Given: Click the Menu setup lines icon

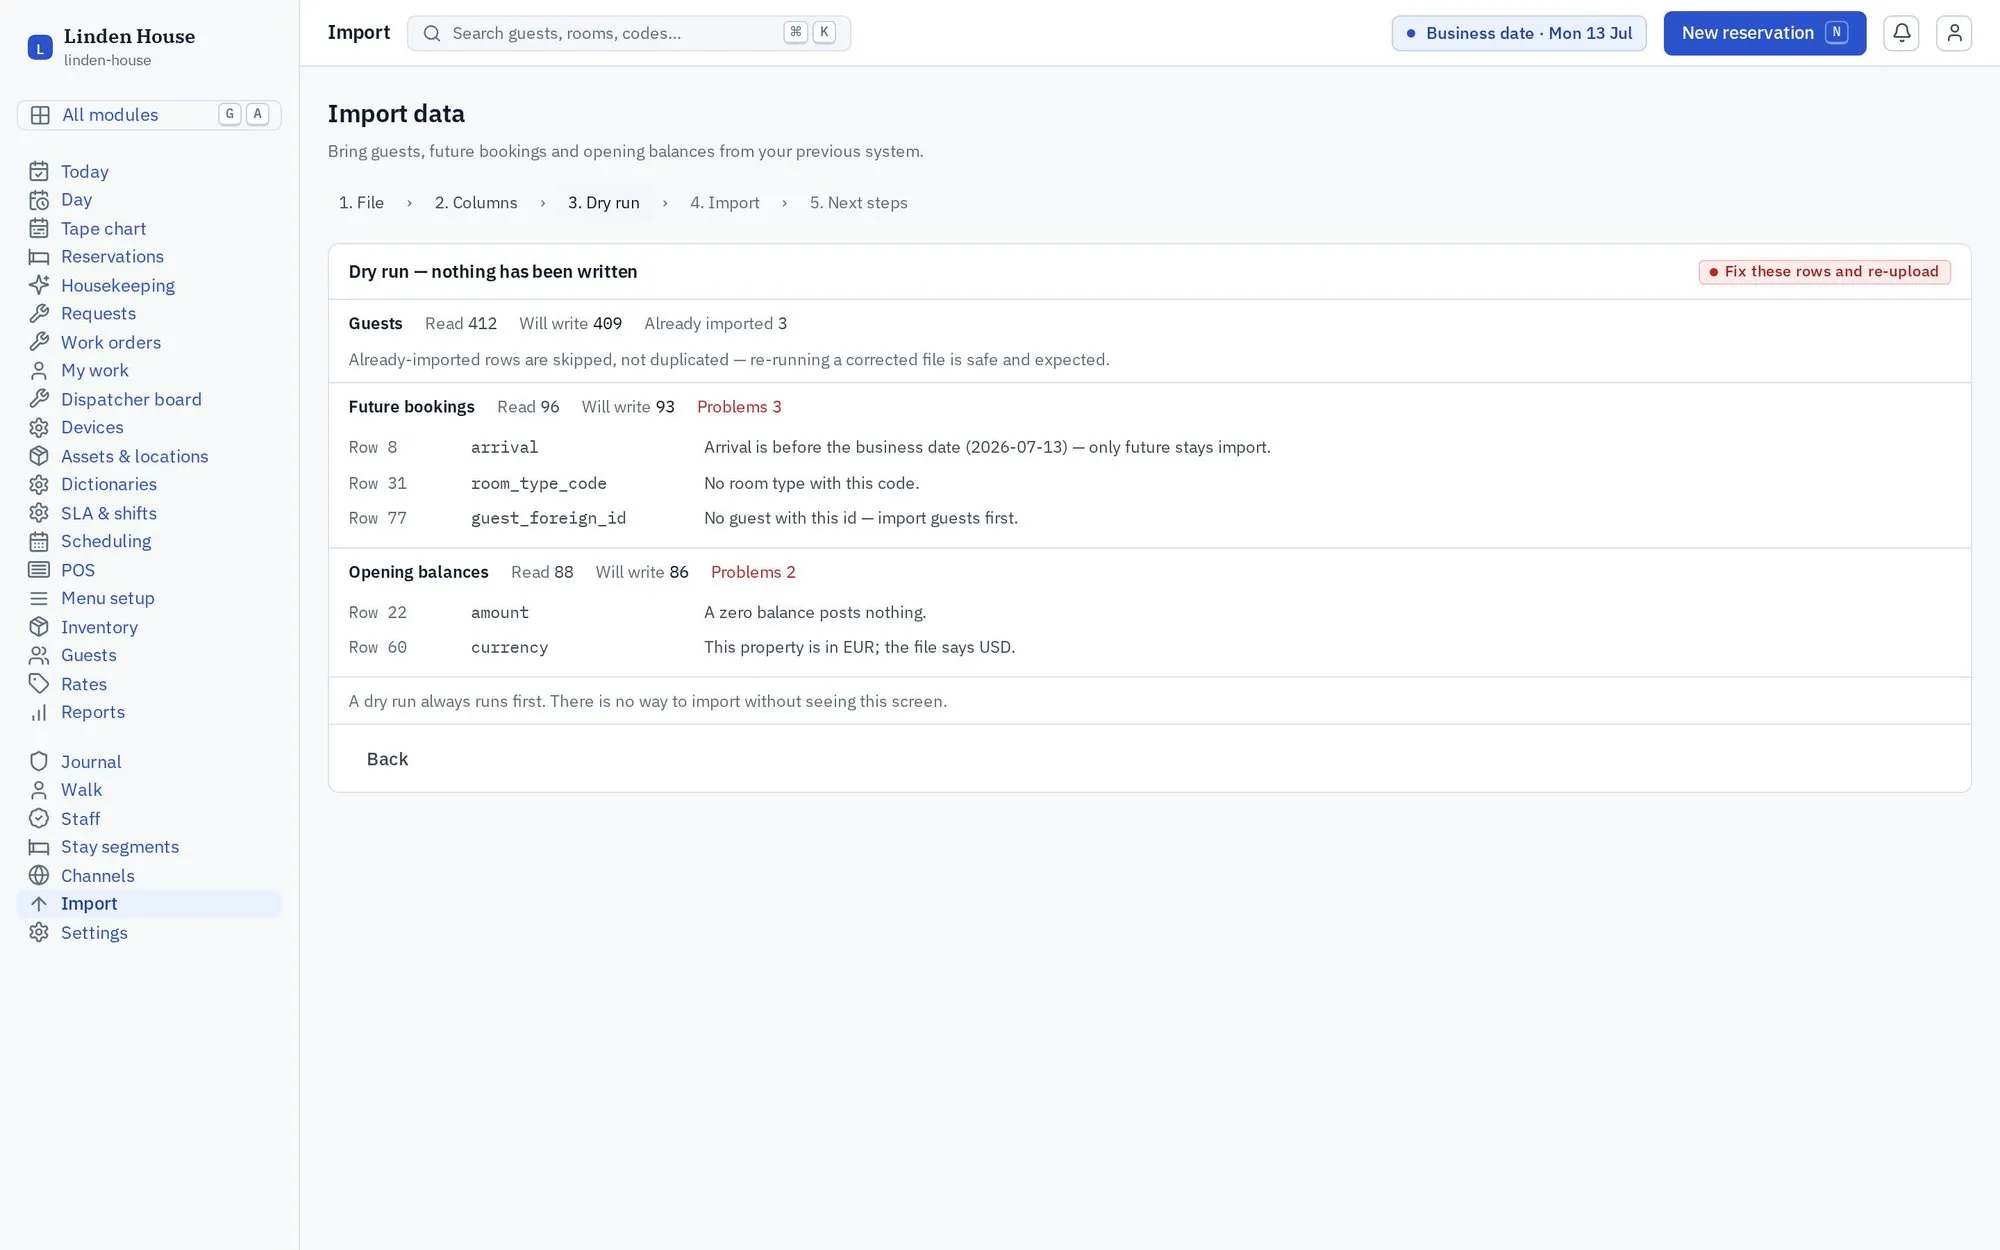Looking at the screenshot, I should coord(39,598).
